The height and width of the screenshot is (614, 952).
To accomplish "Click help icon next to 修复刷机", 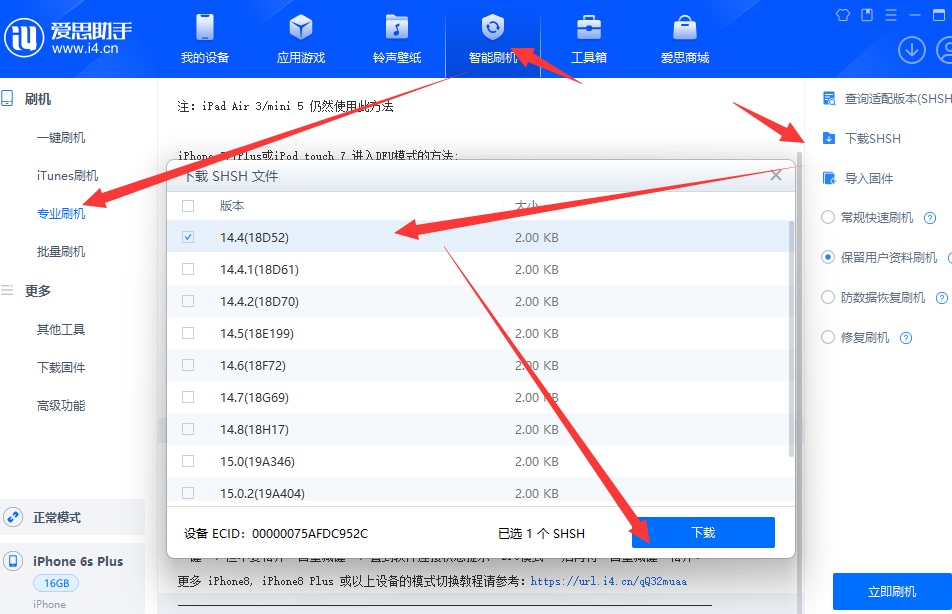I will 906,338.
